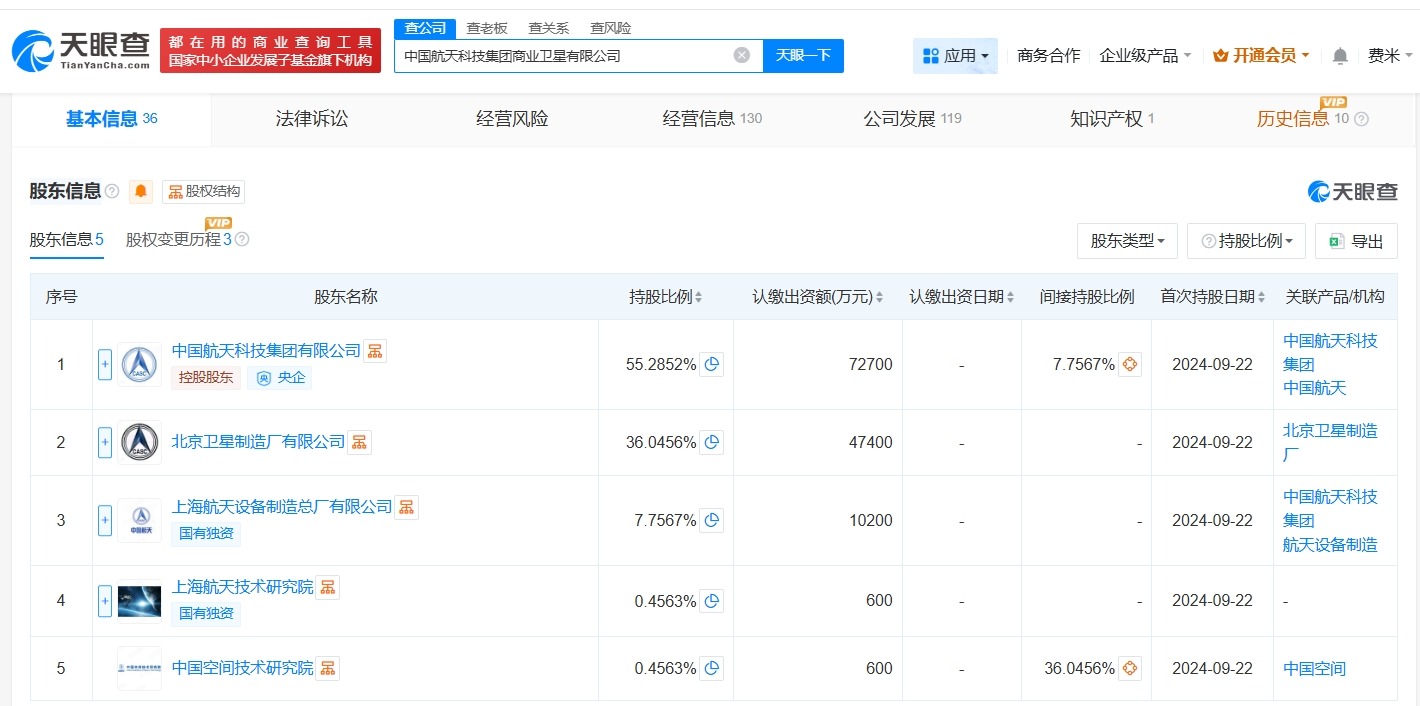Click the 天眼一下 search button
Screen dimensions: 1420x706
tap(804, 55)
